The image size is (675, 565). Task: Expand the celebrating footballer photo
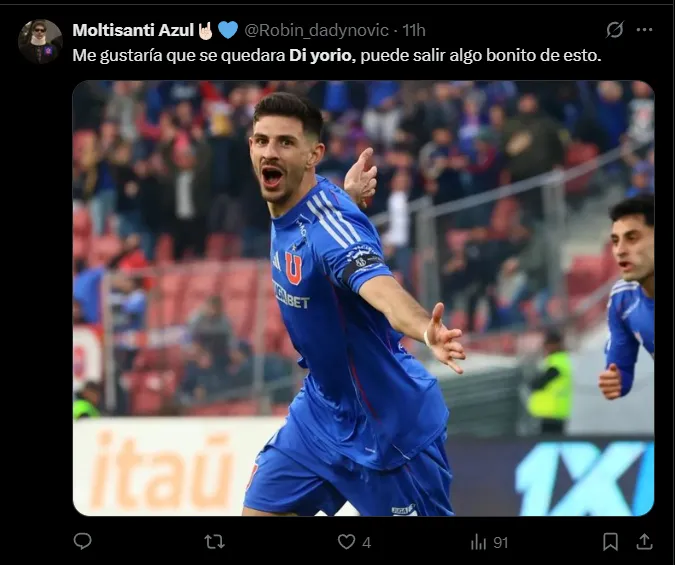tap(363, 298)
